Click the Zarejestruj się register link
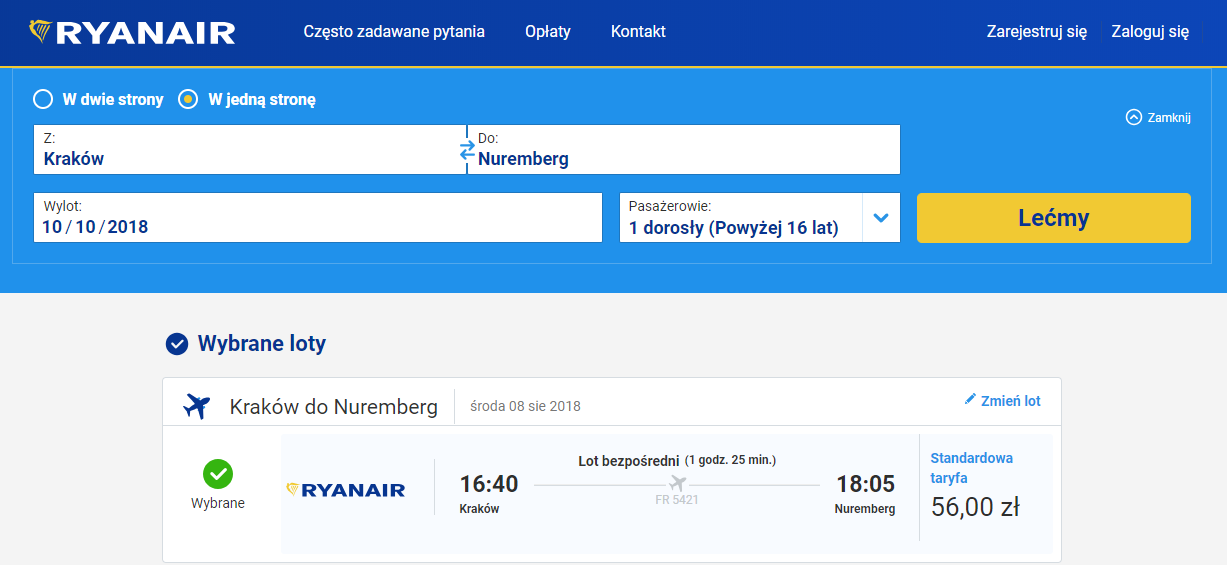 [1036, 32]
